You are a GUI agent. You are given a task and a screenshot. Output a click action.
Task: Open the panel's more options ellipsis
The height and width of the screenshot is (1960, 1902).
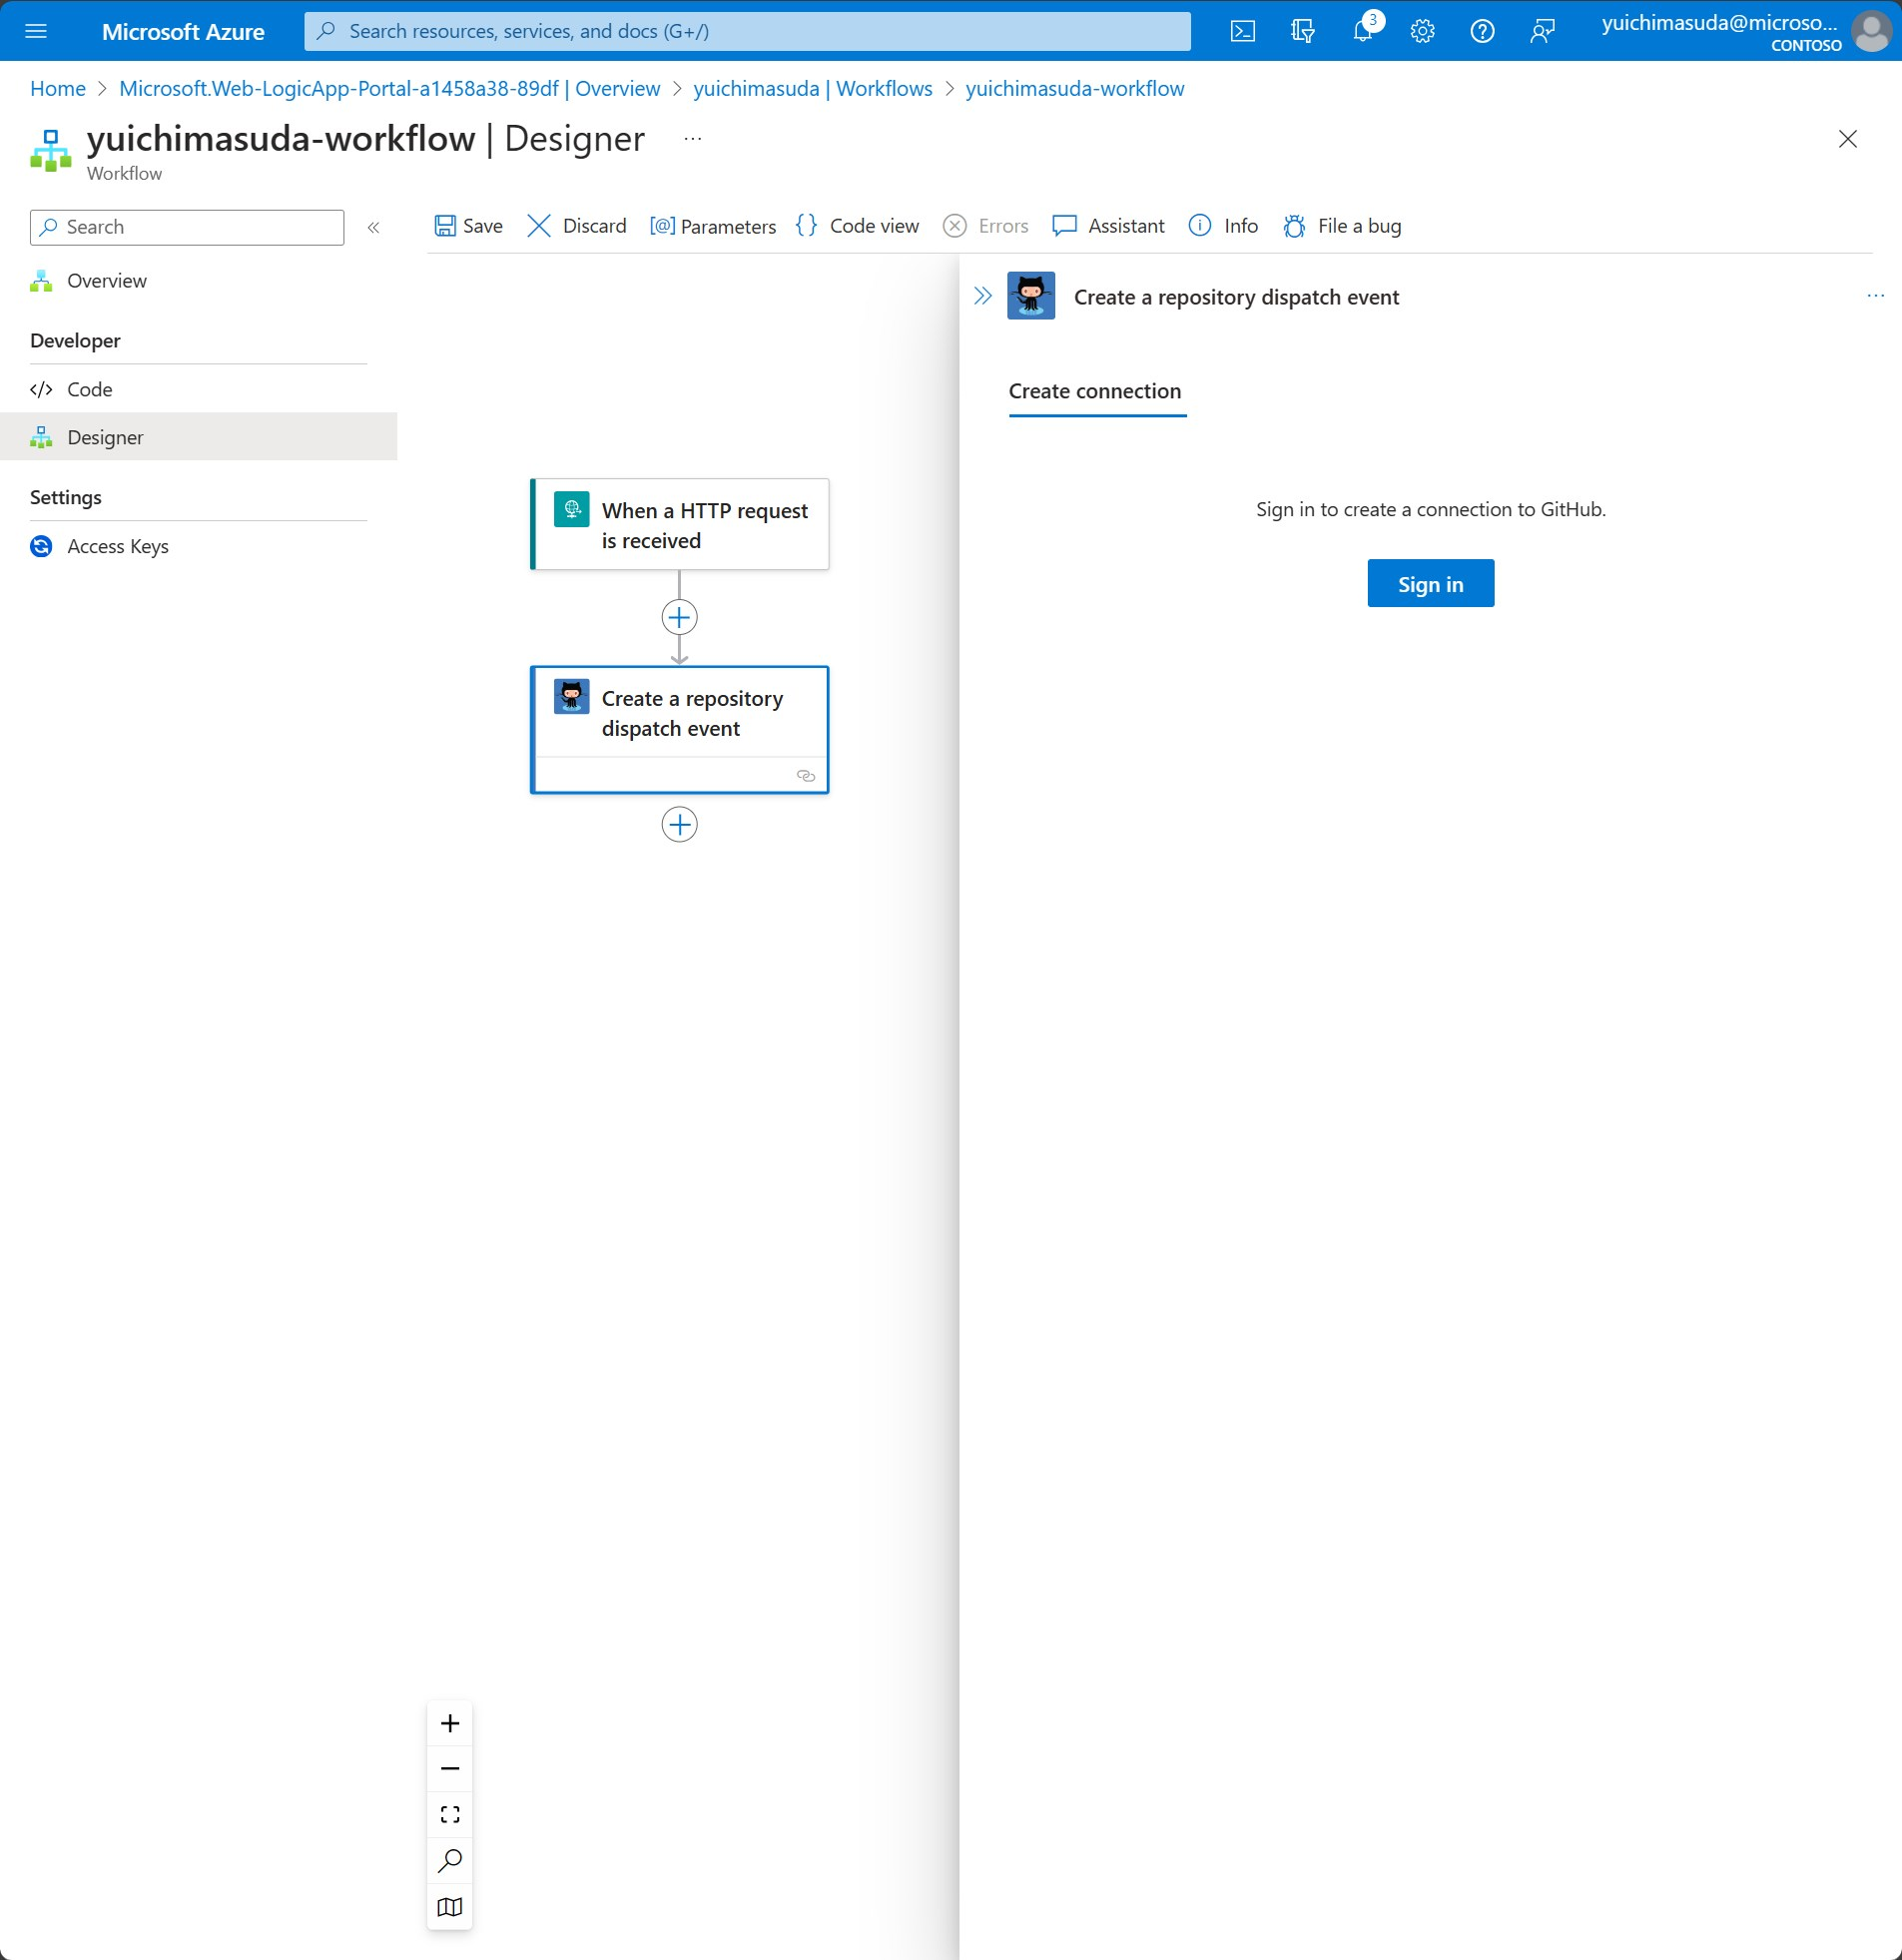coord(1875,296)
